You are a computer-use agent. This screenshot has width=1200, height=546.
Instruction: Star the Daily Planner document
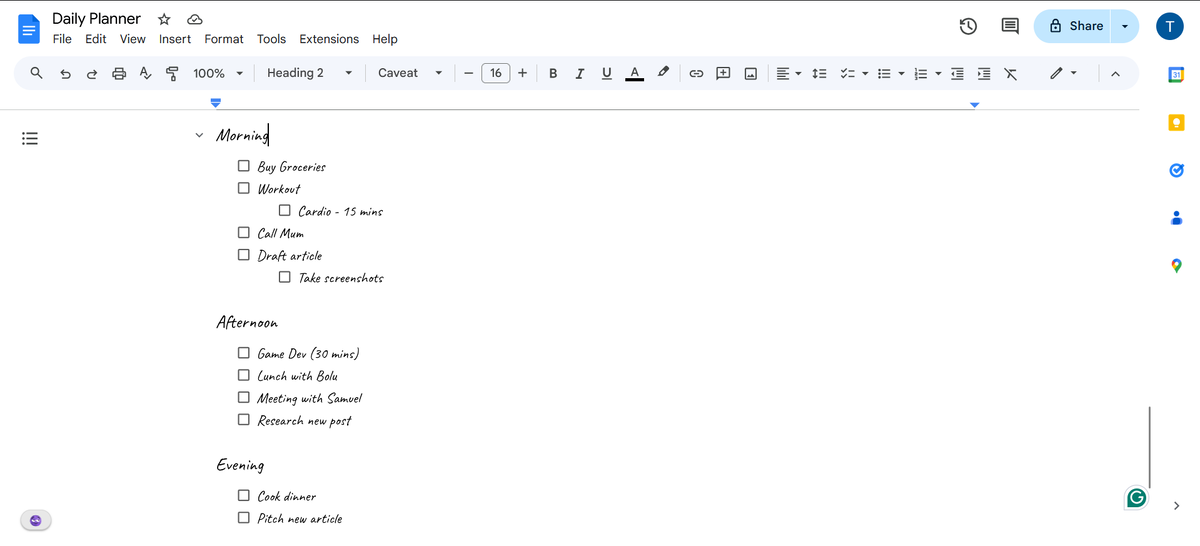pos(164,19)
